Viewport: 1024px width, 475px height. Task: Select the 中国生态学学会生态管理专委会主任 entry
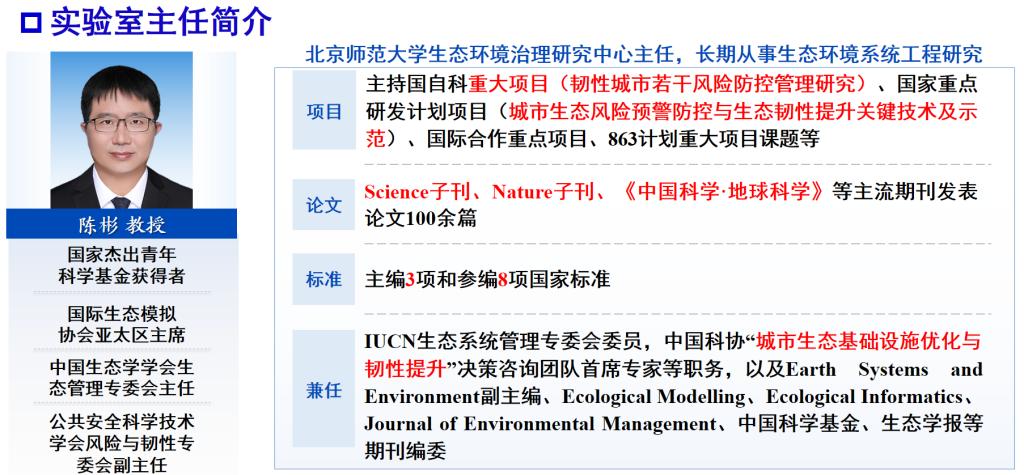pos(122,377)
